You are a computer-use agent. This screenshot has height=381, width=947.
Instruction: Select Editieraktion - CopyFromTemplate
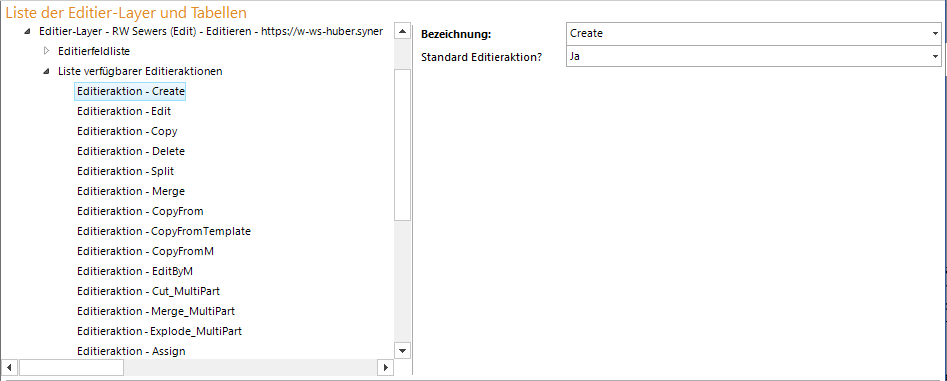pos(164,231)
